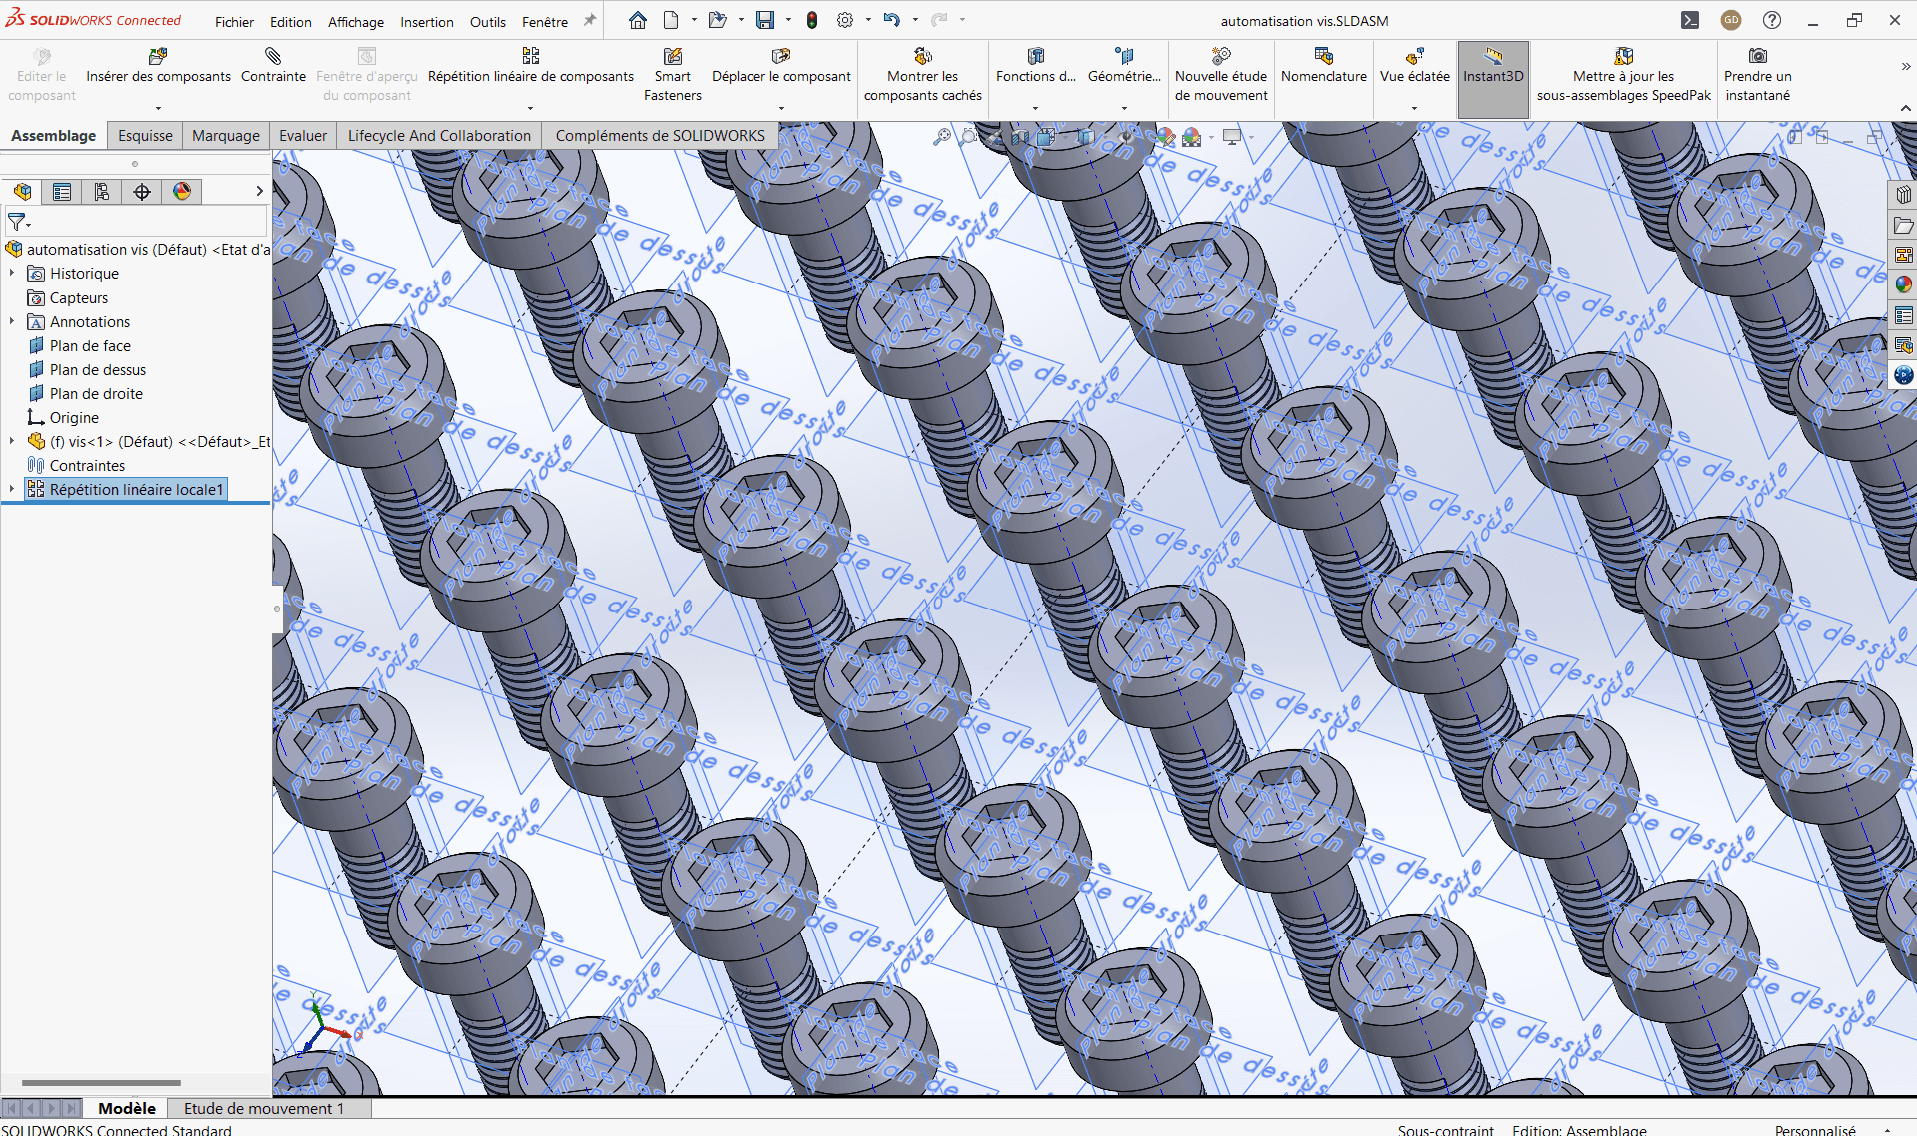Create a Nouvelle étude de mouvement

coord(1221,75)
